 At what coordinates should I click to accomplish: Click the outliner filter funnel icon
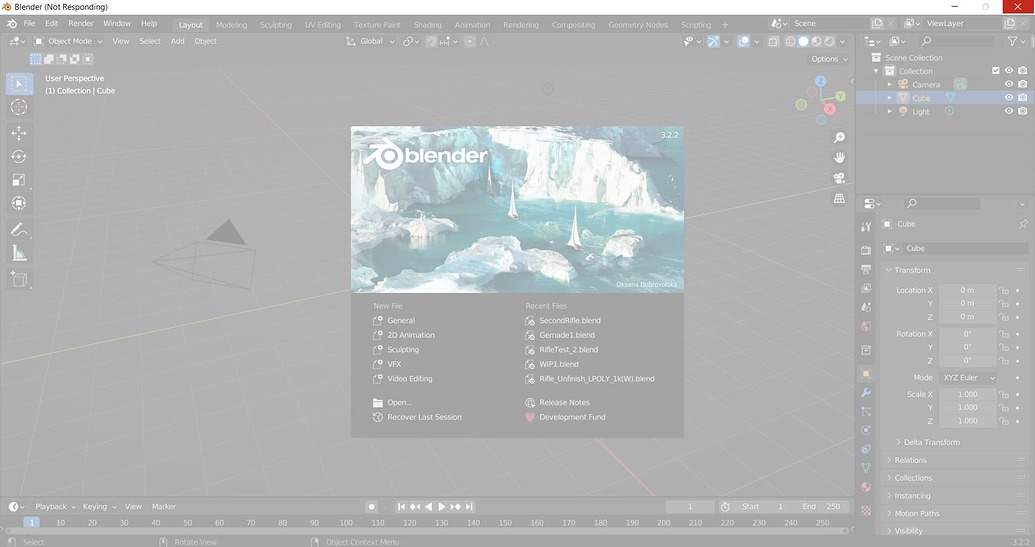[1013, 41]
